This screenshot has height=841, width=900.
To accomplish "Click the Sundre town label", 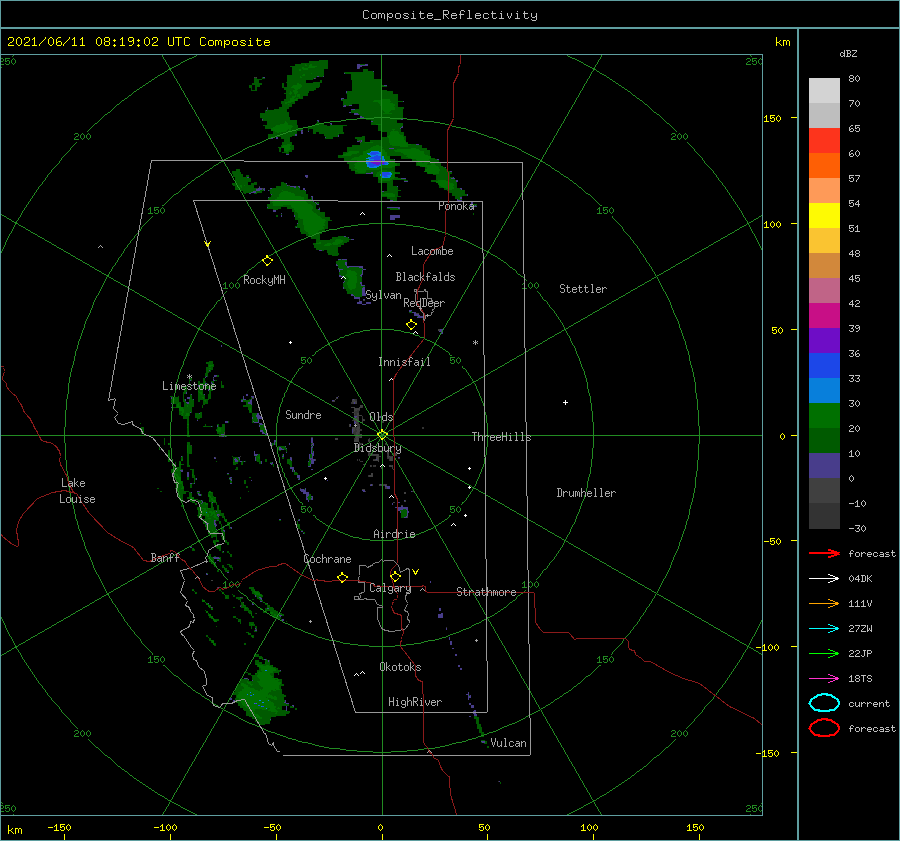I will [x=303, y=414].
